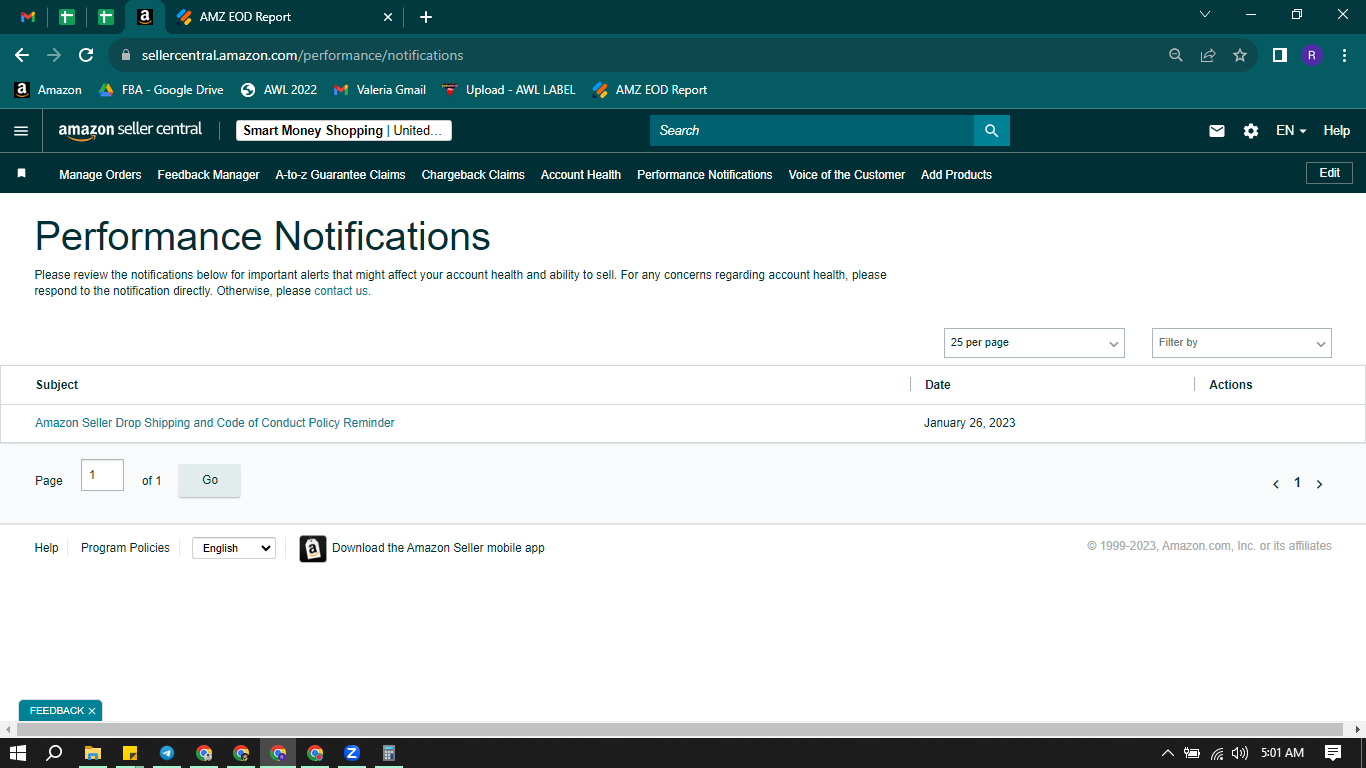Click the share page icon in address bar

point(1208,55)
